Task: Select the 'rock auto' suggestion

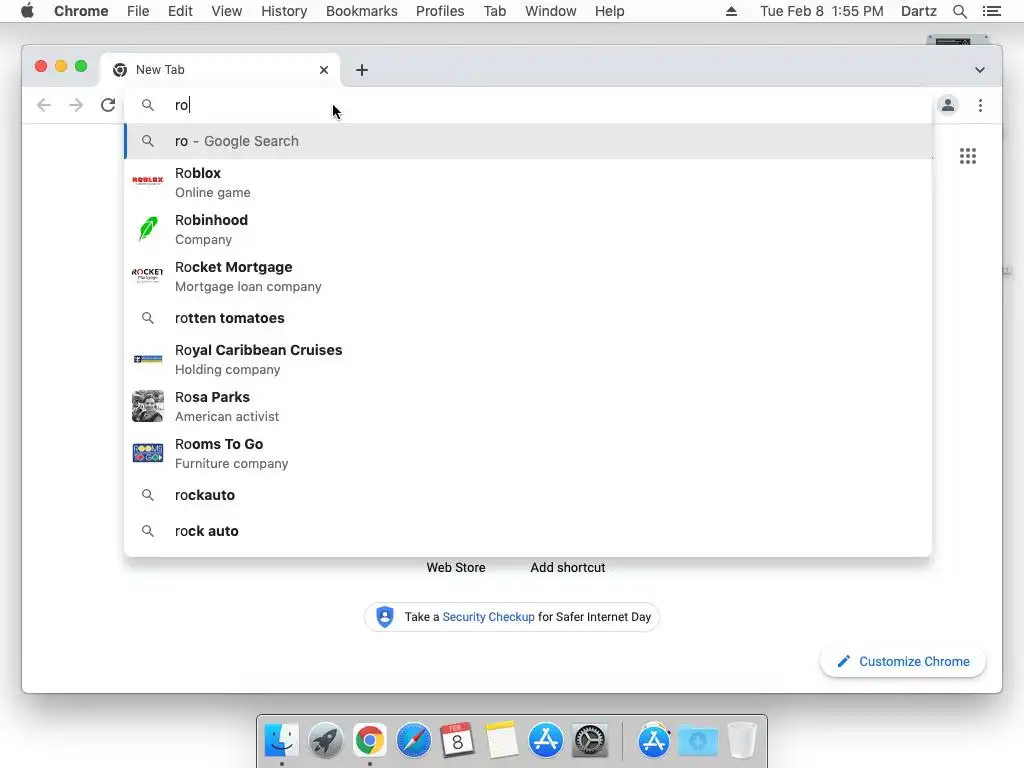Action: pyautogui.click(x=528, y=531)
